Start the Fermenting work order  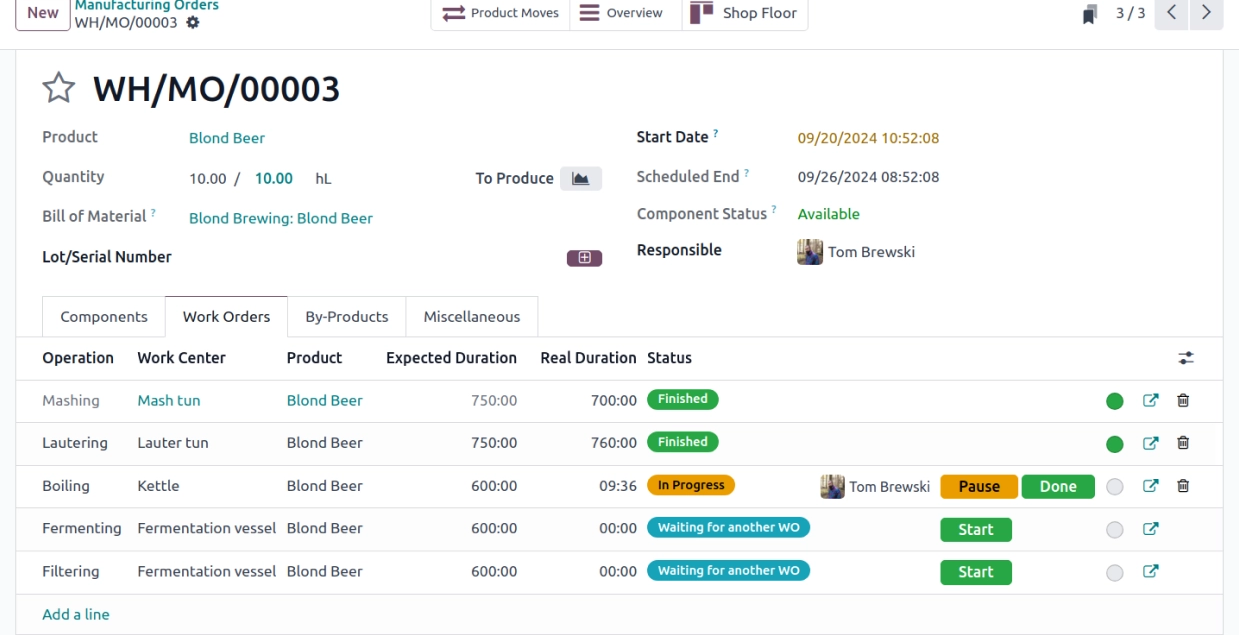click(976, 530)
